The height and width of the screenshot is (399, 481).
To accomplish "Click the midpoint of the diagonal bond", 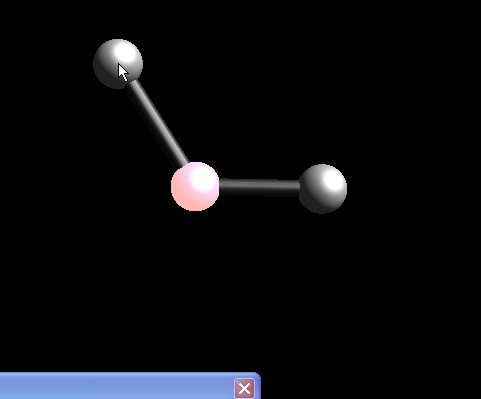I will 157,122.
